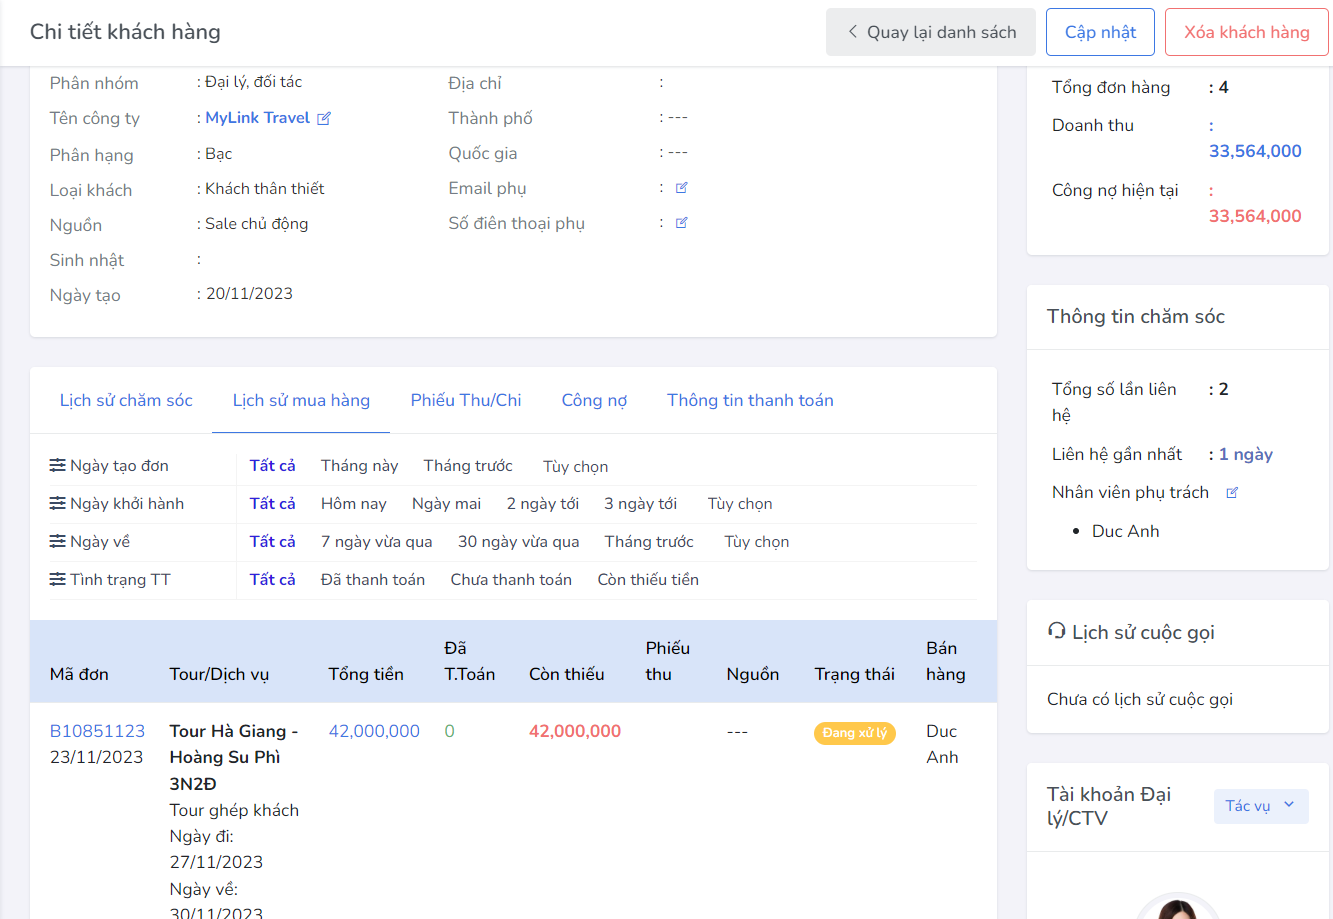Select the Lịch sử mua hàng tab

pos(301,400)
